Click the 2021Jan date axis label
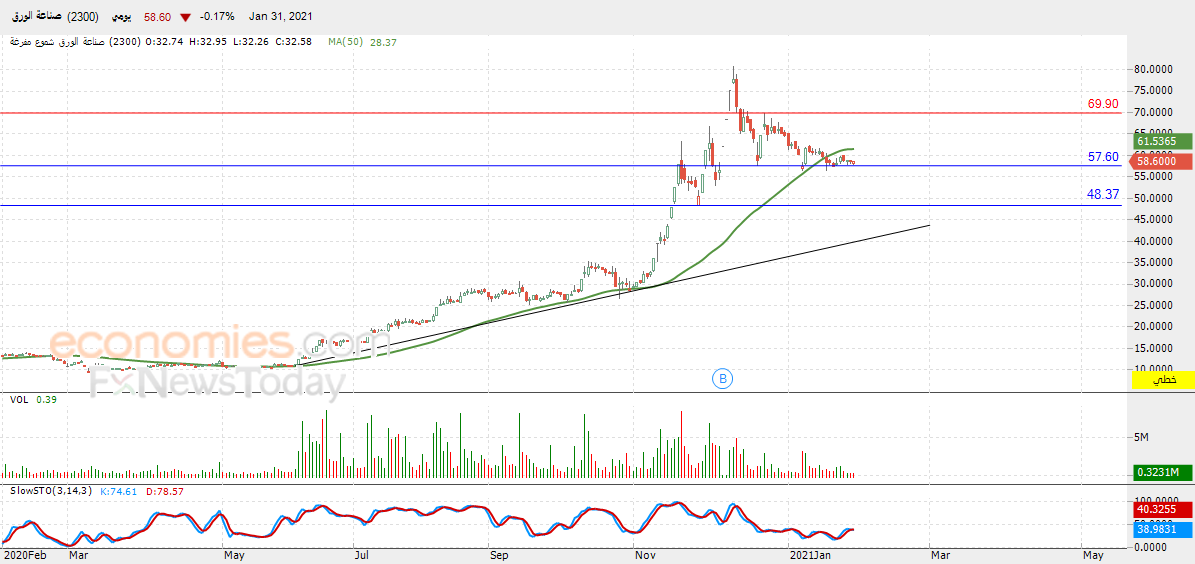1195x564 pixels. [x=806, y=556]
